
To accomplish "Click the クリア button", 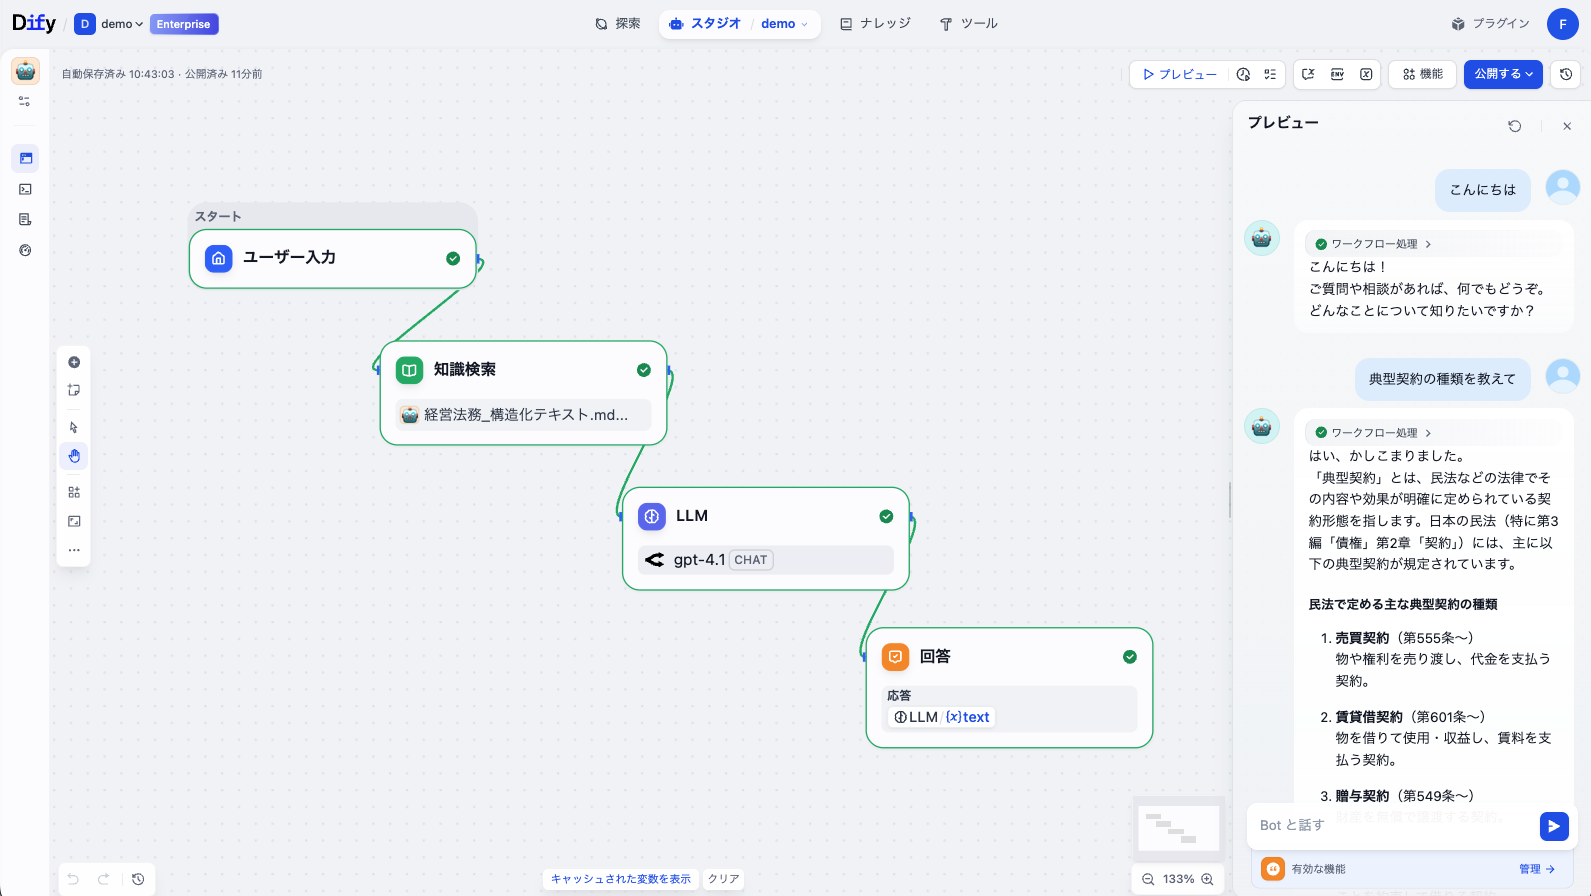I will point(724,879).
